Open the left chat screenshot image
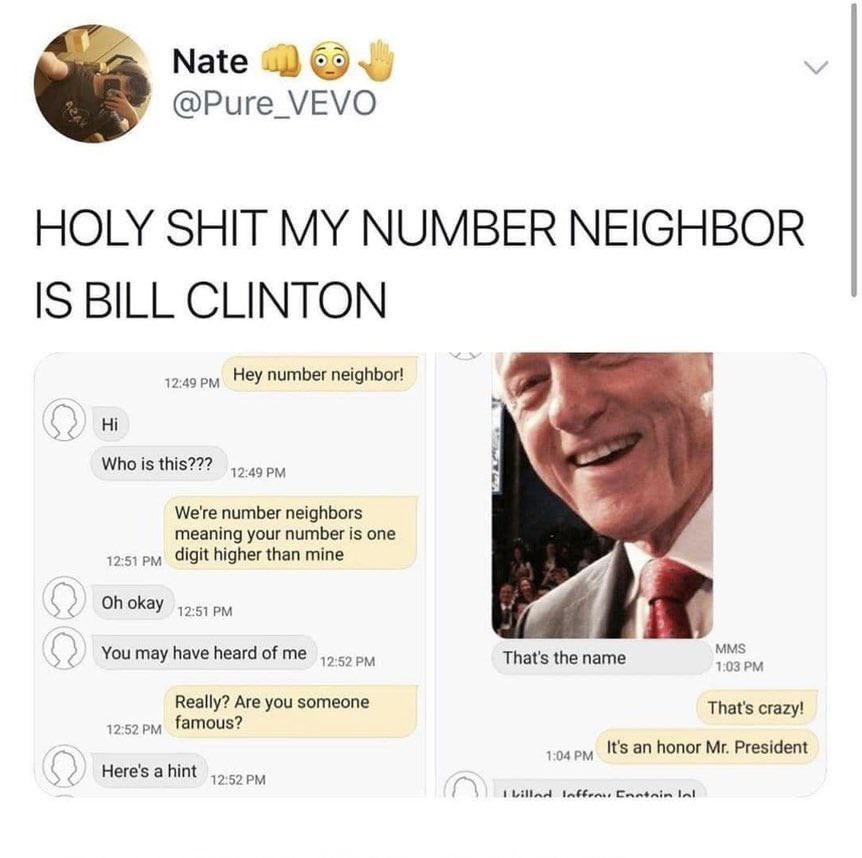 pyautogui.click(x=230, y=574)
